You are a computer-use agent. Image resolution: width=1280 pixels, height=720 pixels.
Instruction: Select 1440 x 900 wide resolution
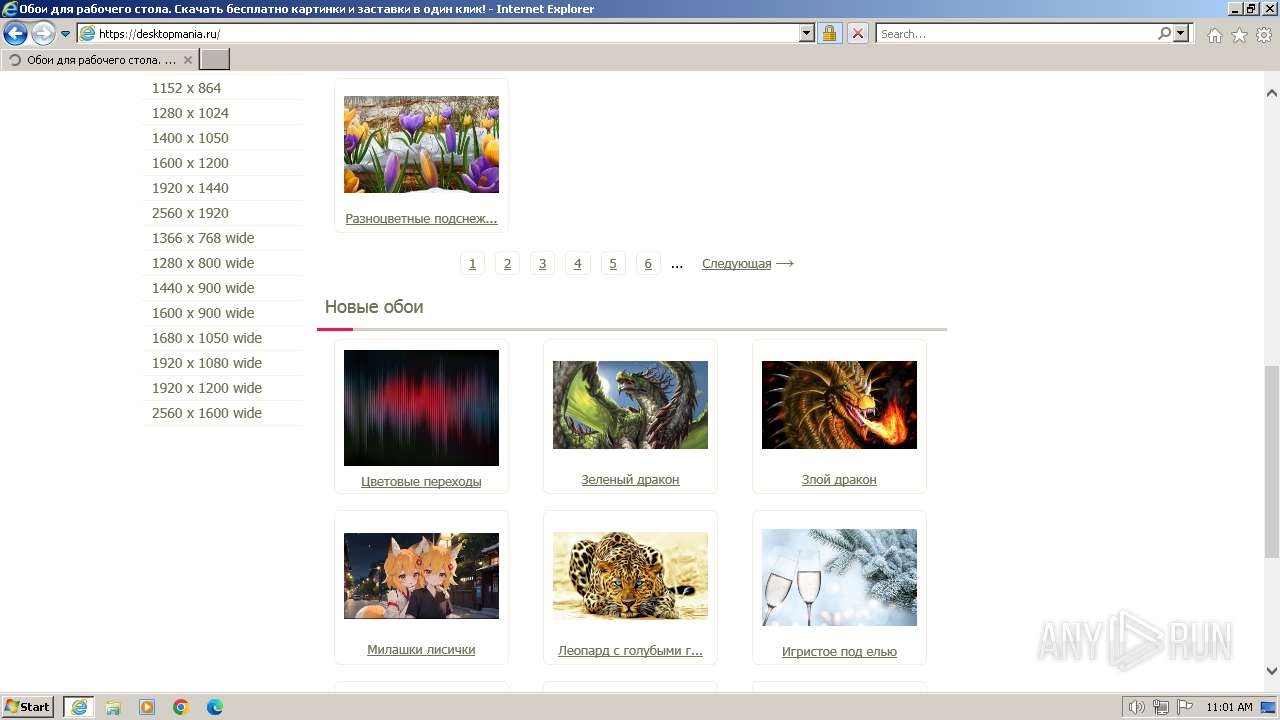point(203,288)
